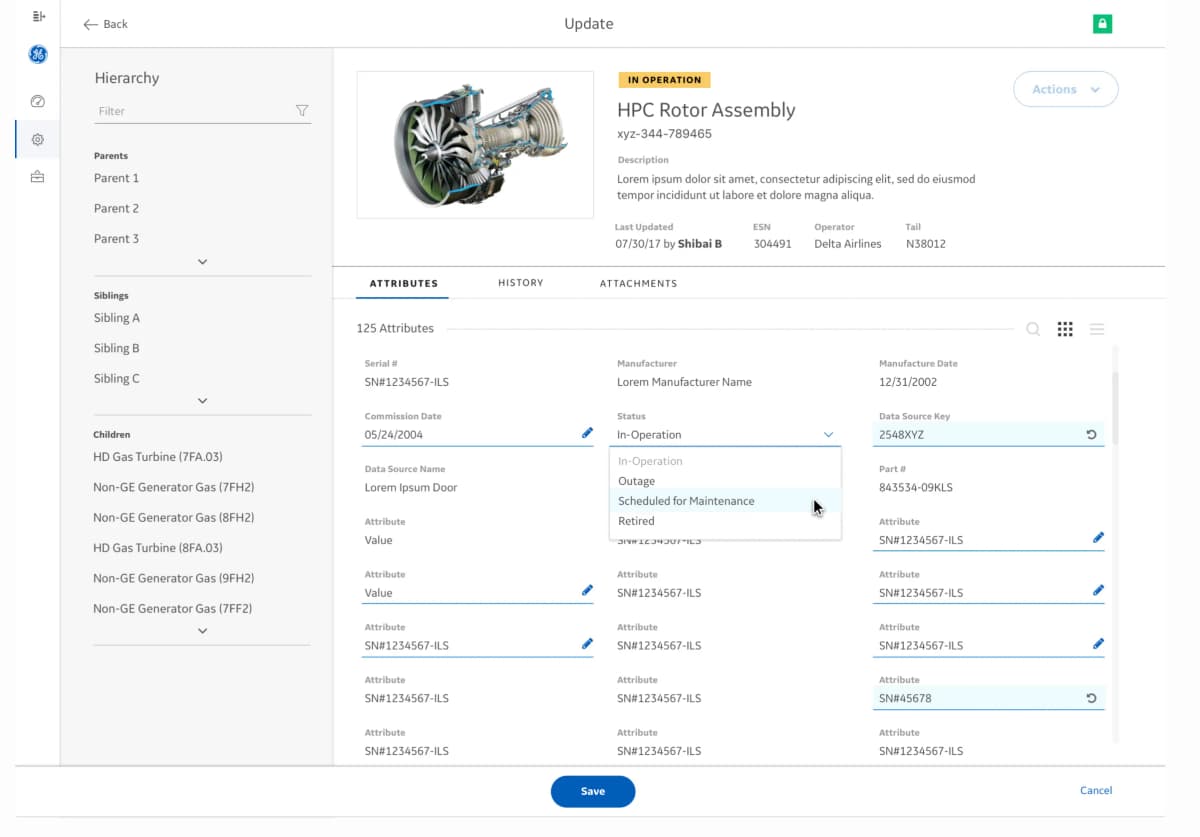This screenshot has height=837, width=1200.
Task: Edit Commission Date using its pencil icon
Action: [x=588, y=433]
